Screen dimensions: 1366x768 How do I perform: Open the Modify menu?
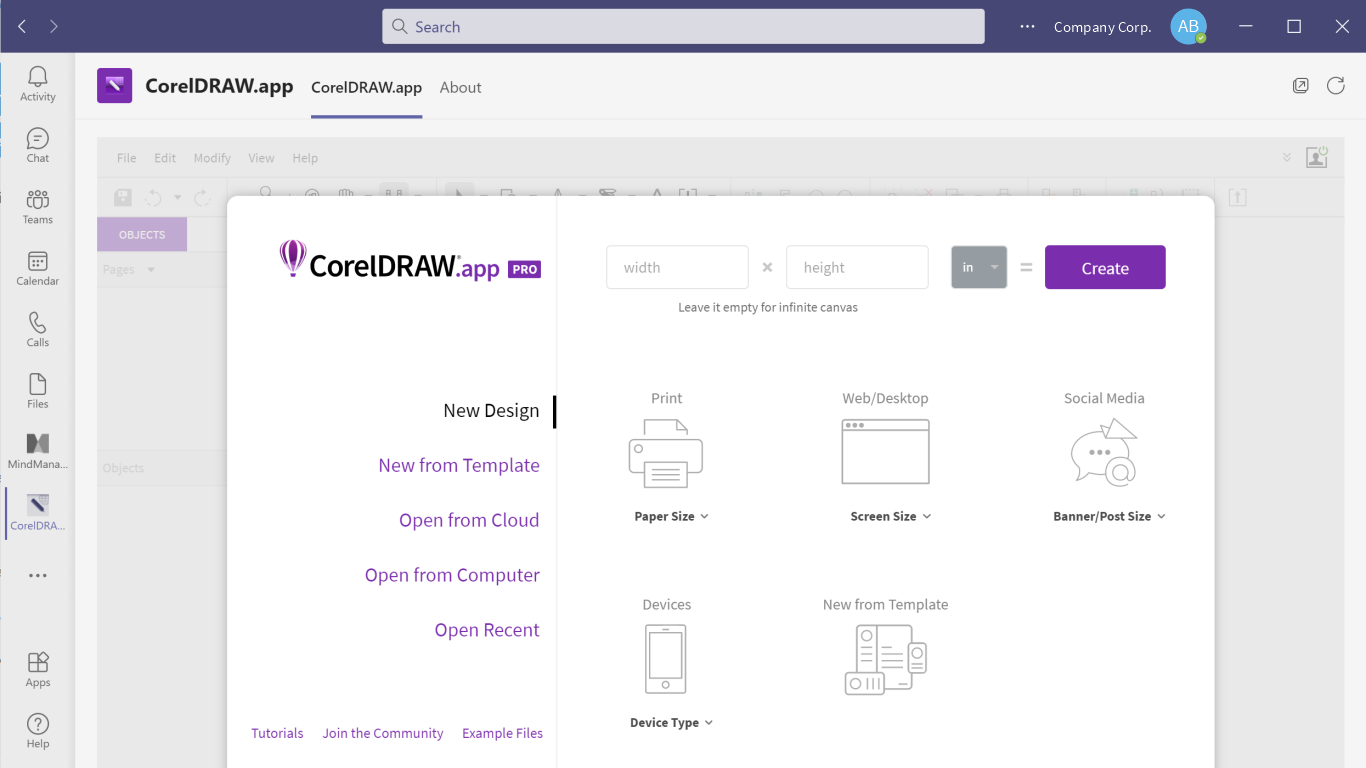pos(212,158)
